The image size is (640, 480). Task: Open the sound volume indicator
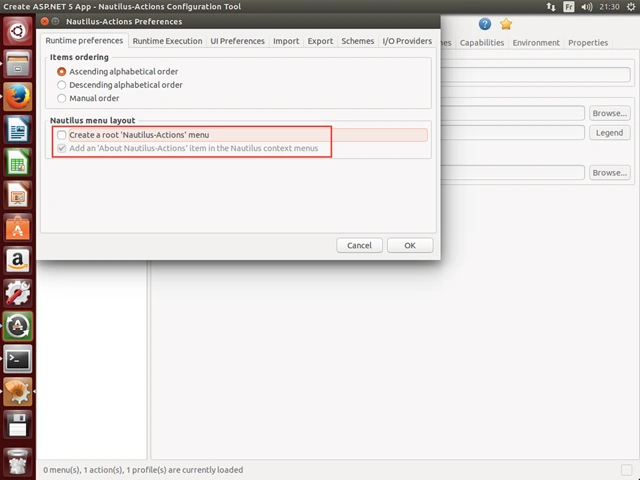point(587,7)
